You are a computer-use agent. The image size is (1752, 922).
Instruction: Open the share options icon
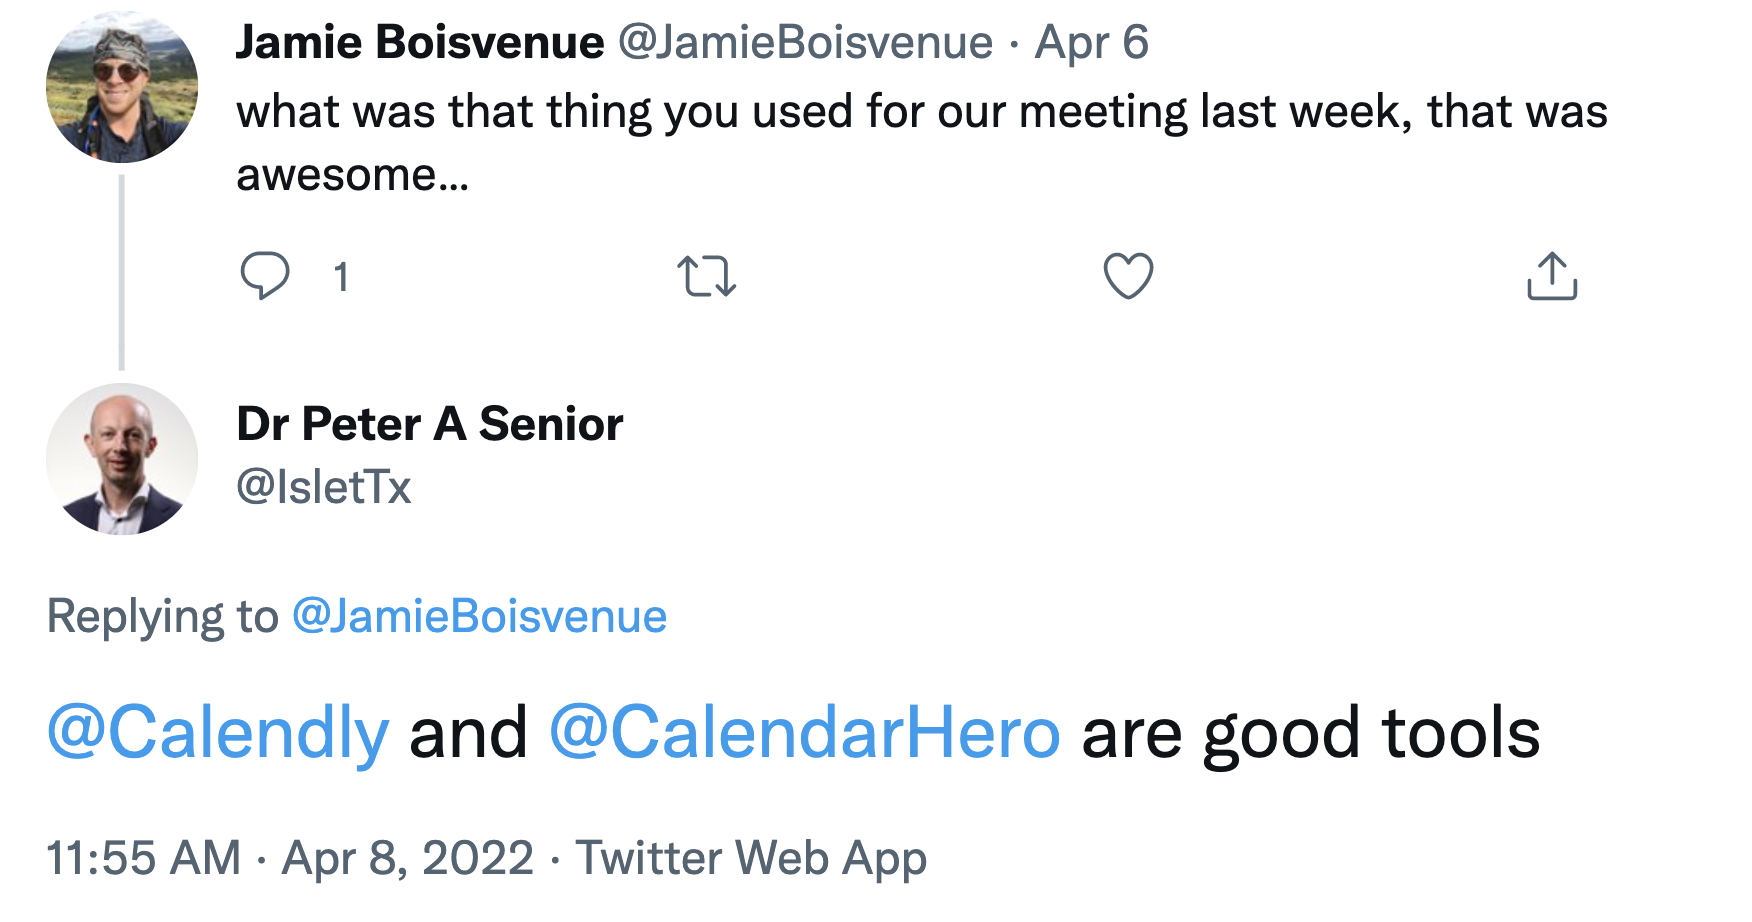[x=1552, y=276]
